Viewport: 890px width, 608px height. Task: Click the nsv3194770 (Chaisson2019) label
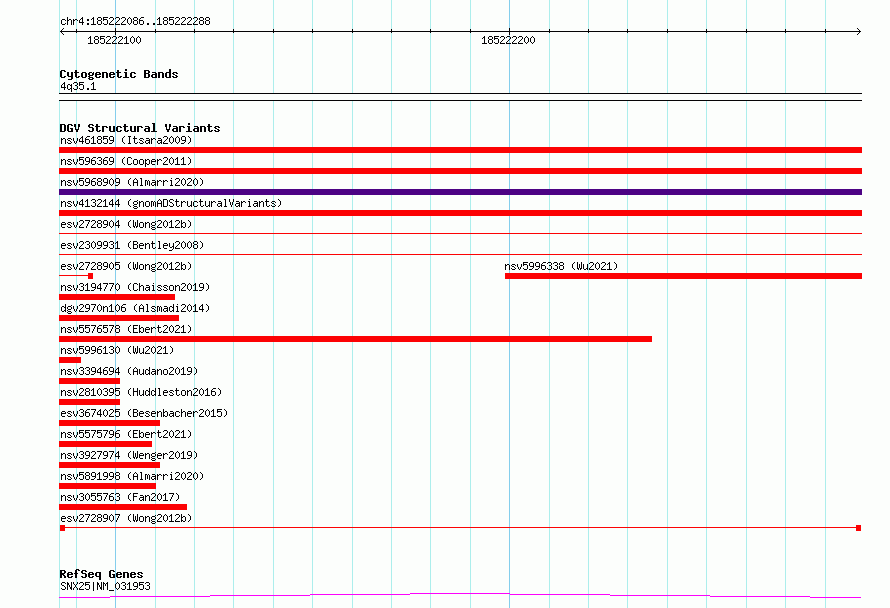[135, 287]
